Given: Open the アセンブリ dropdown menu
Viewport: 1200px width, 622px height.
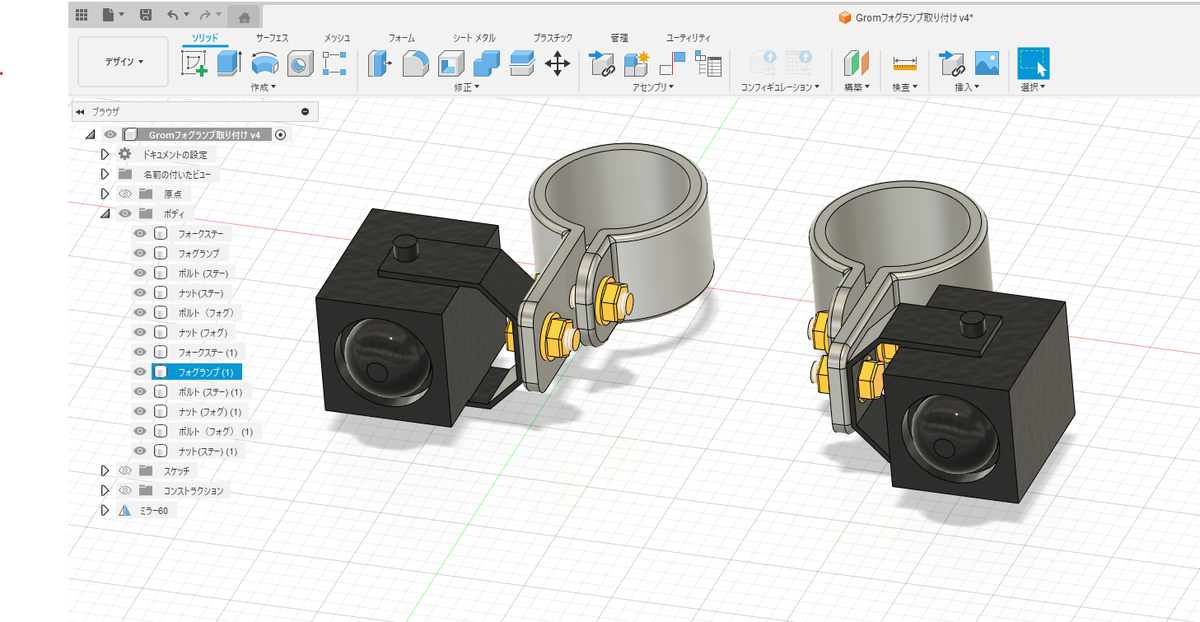Looking at the screenshot, I should click(653, 87).
